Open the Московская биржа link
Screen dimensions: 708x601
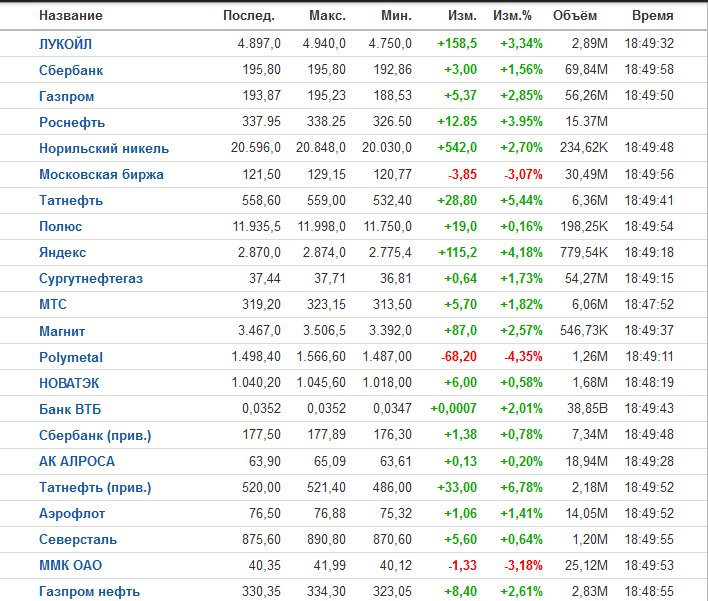click(101, 174)
